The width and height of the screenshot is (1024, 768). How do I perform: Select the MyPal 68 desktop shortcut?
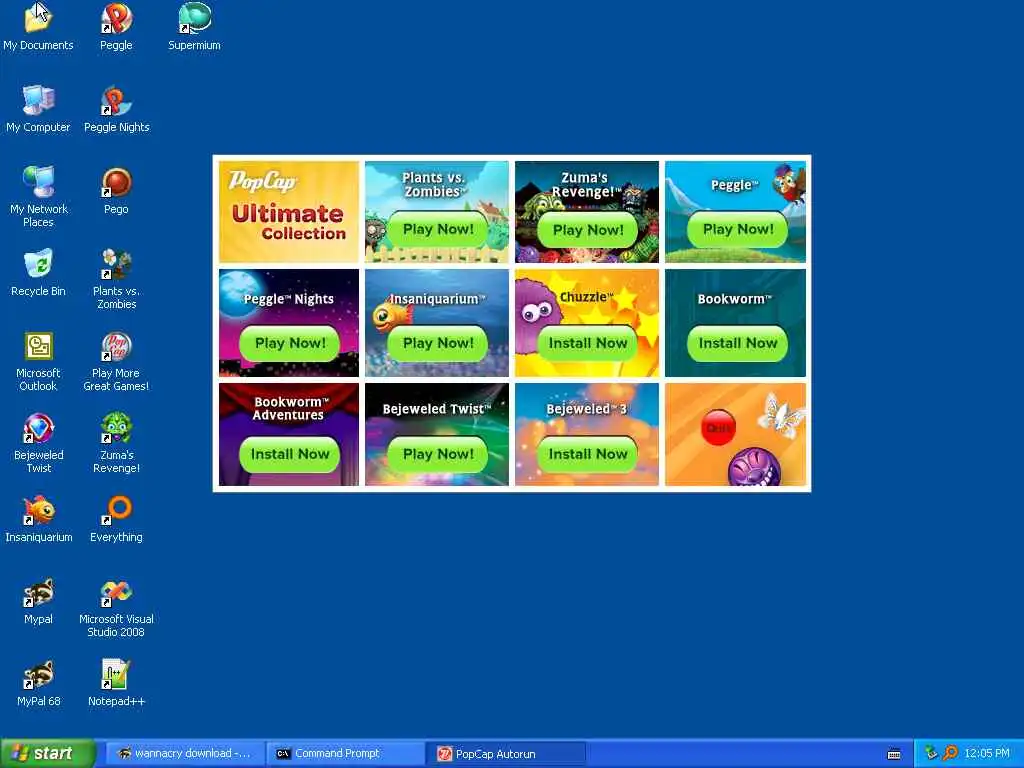pos(39,683)
